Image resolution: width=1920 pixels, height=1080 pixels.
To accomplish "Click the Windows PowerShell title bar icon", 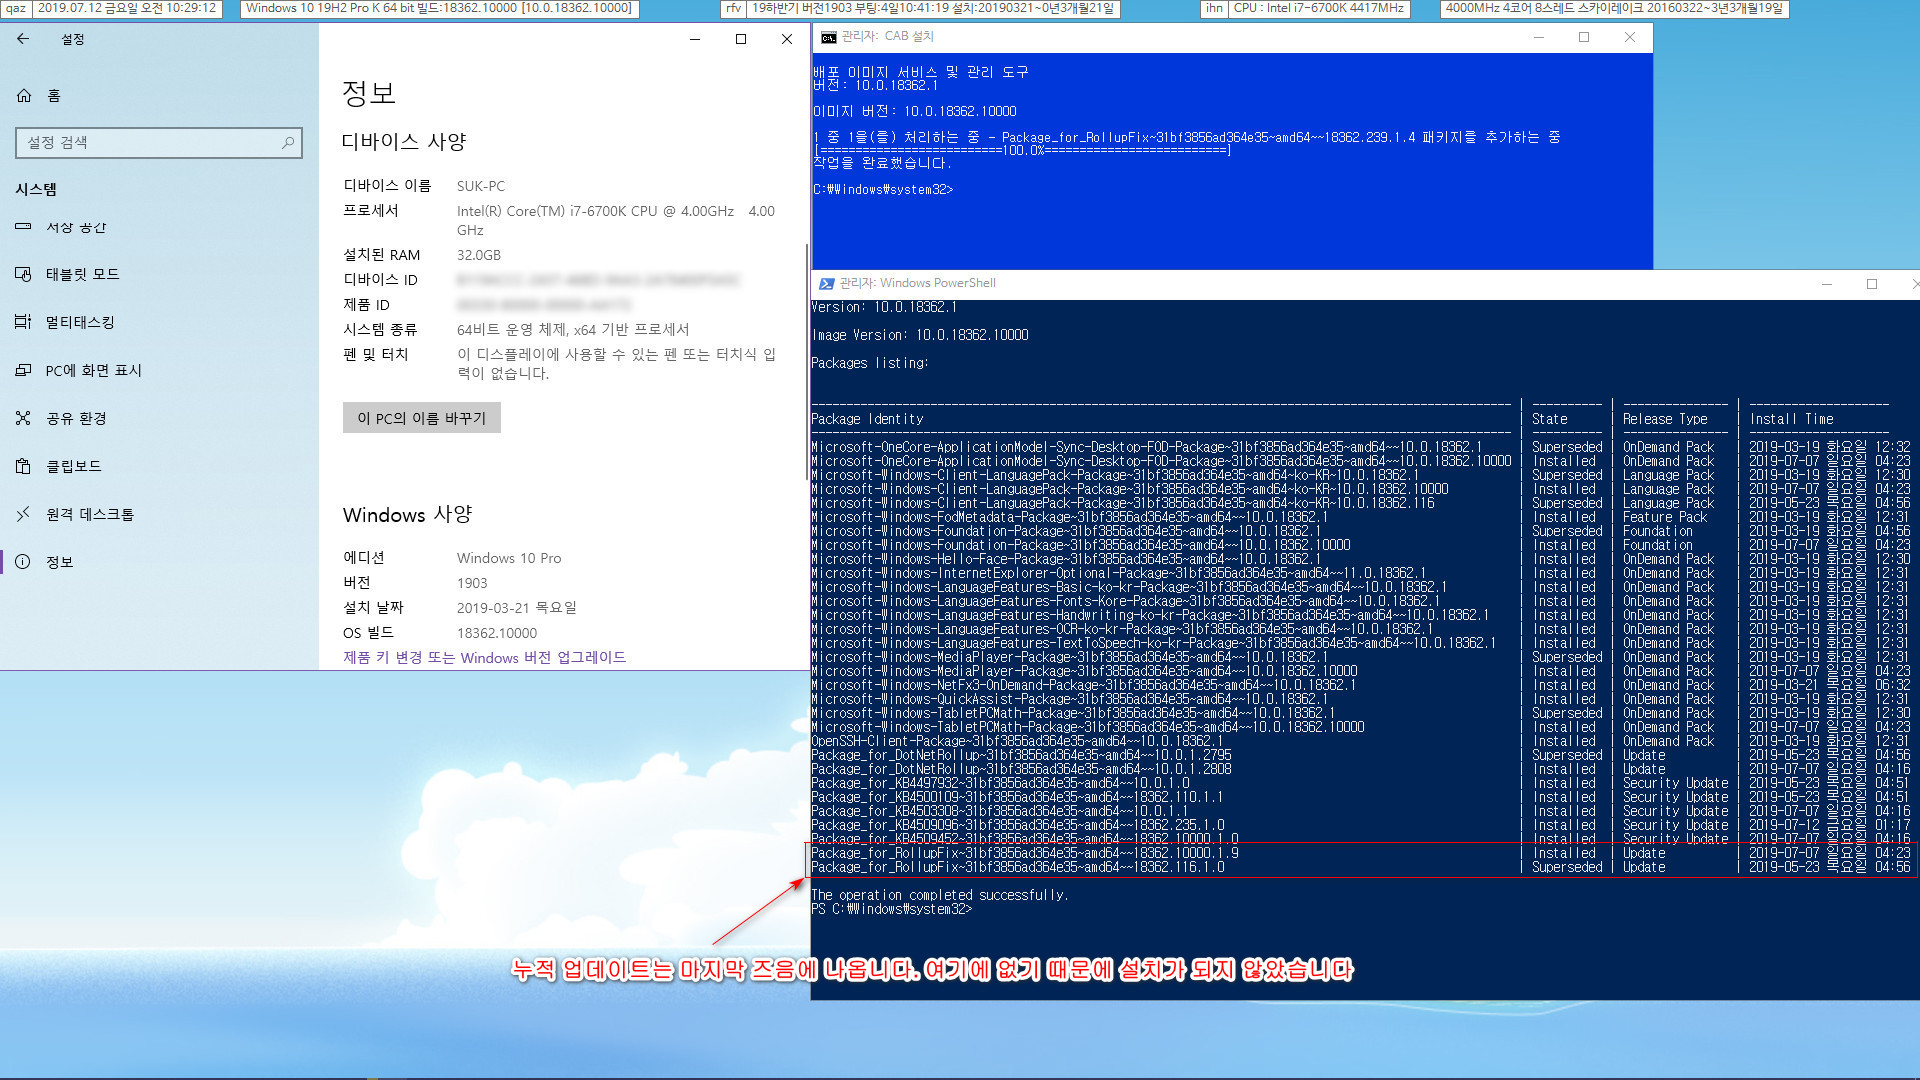I will coord(827,284).
